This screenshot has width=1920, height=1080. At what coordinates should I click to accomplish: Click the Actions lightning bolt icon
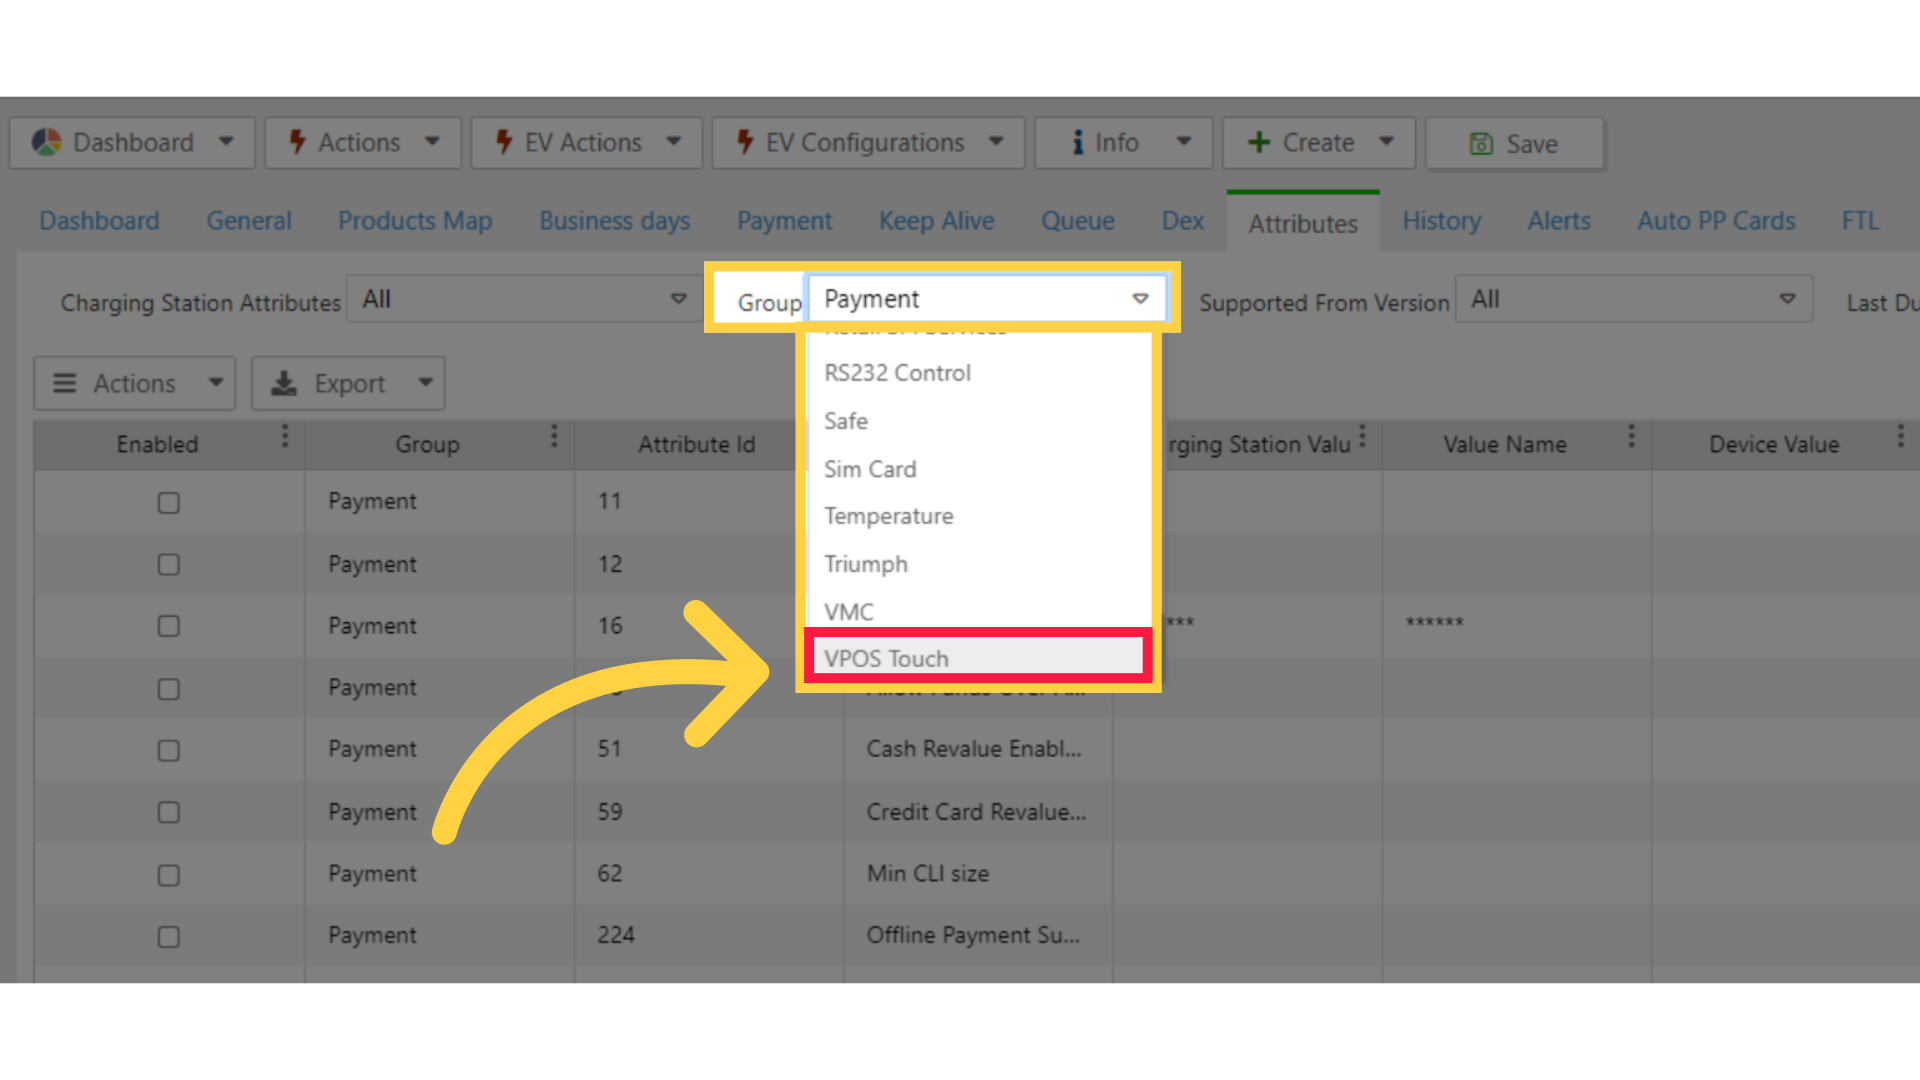(297, 142)
